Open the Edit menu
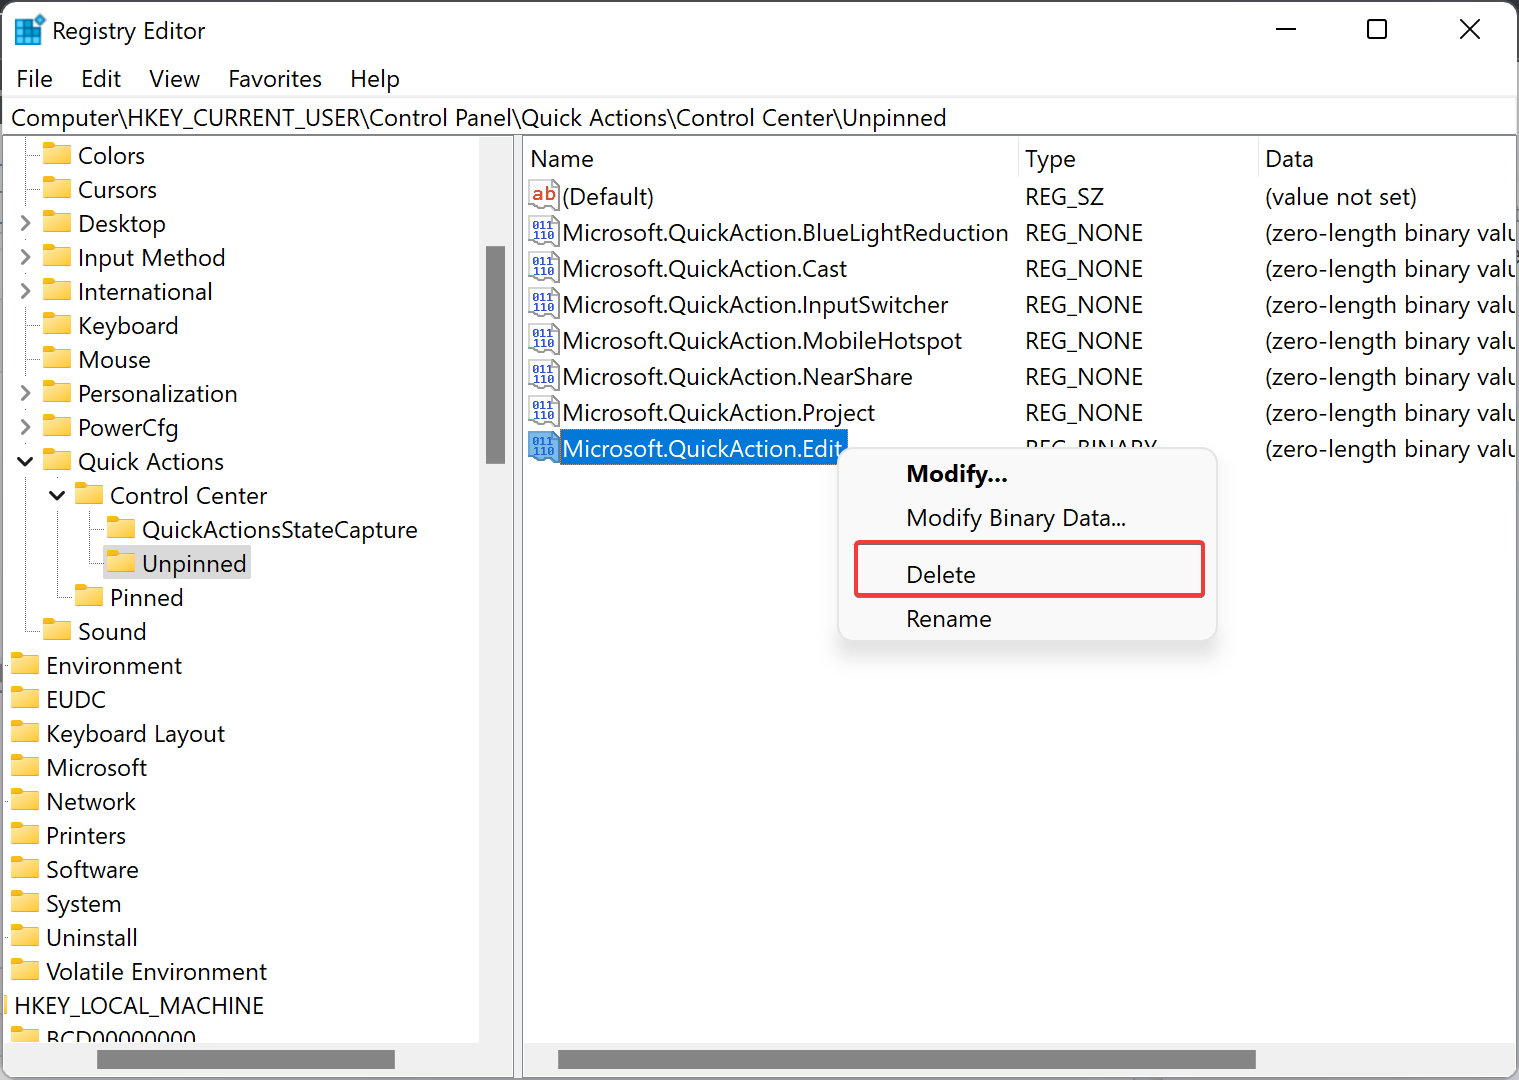 coord(101,79)
